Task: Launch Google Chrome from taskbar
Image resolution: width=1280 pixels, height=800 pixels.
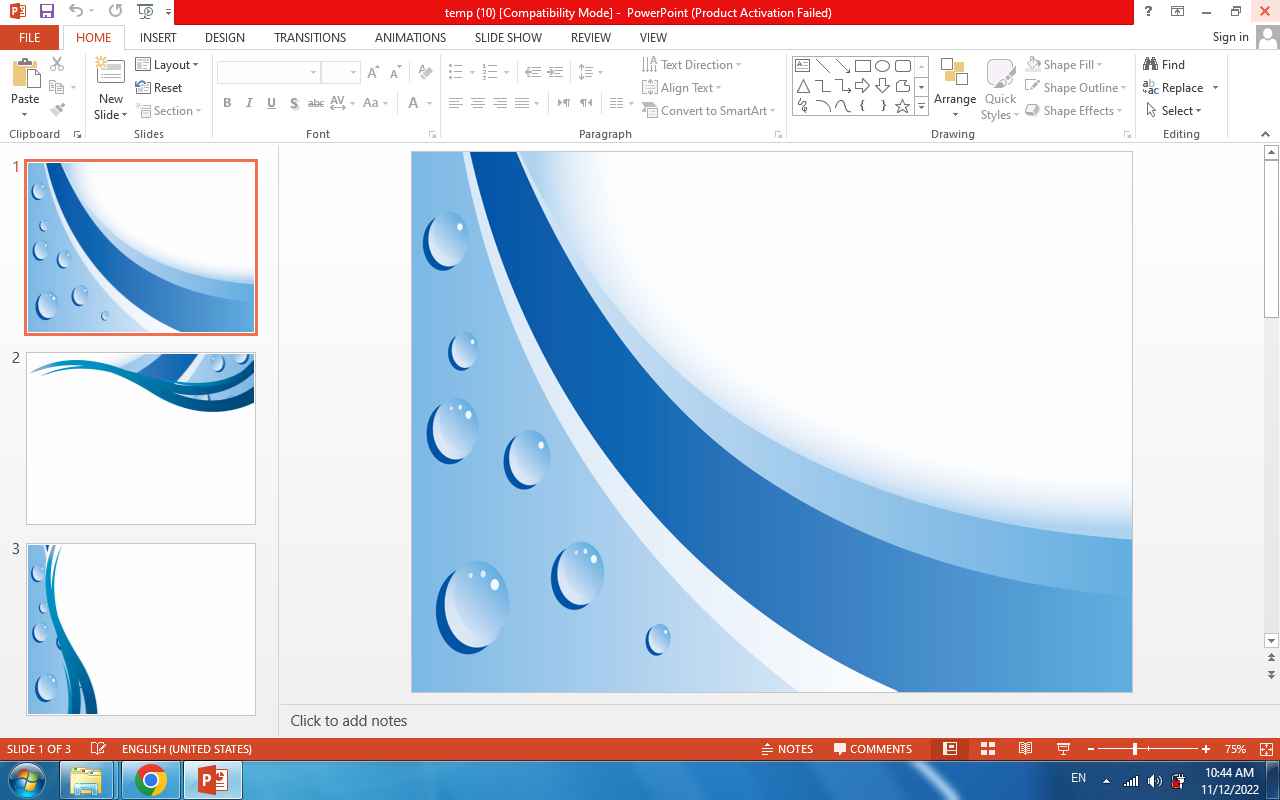Action: tap(151, 780)
